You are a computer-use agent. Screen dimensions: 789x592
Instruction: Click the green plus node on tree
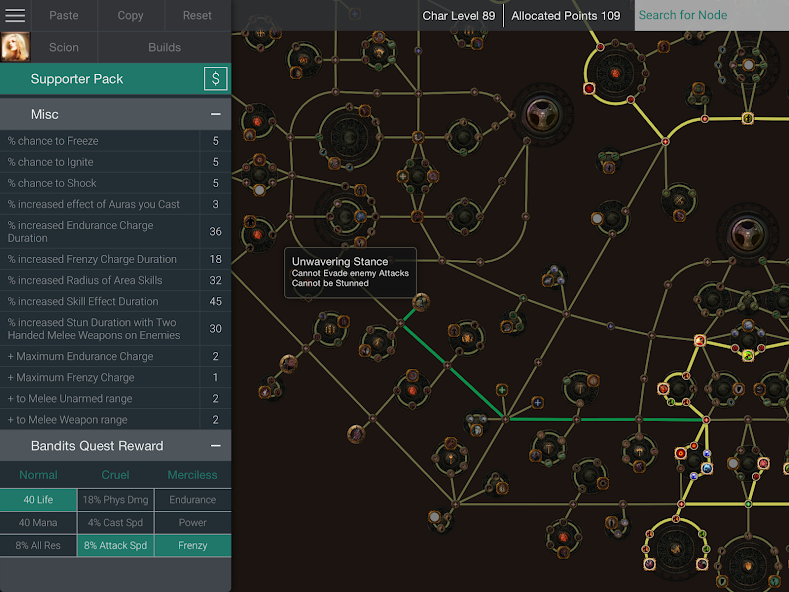coord(503,390)
